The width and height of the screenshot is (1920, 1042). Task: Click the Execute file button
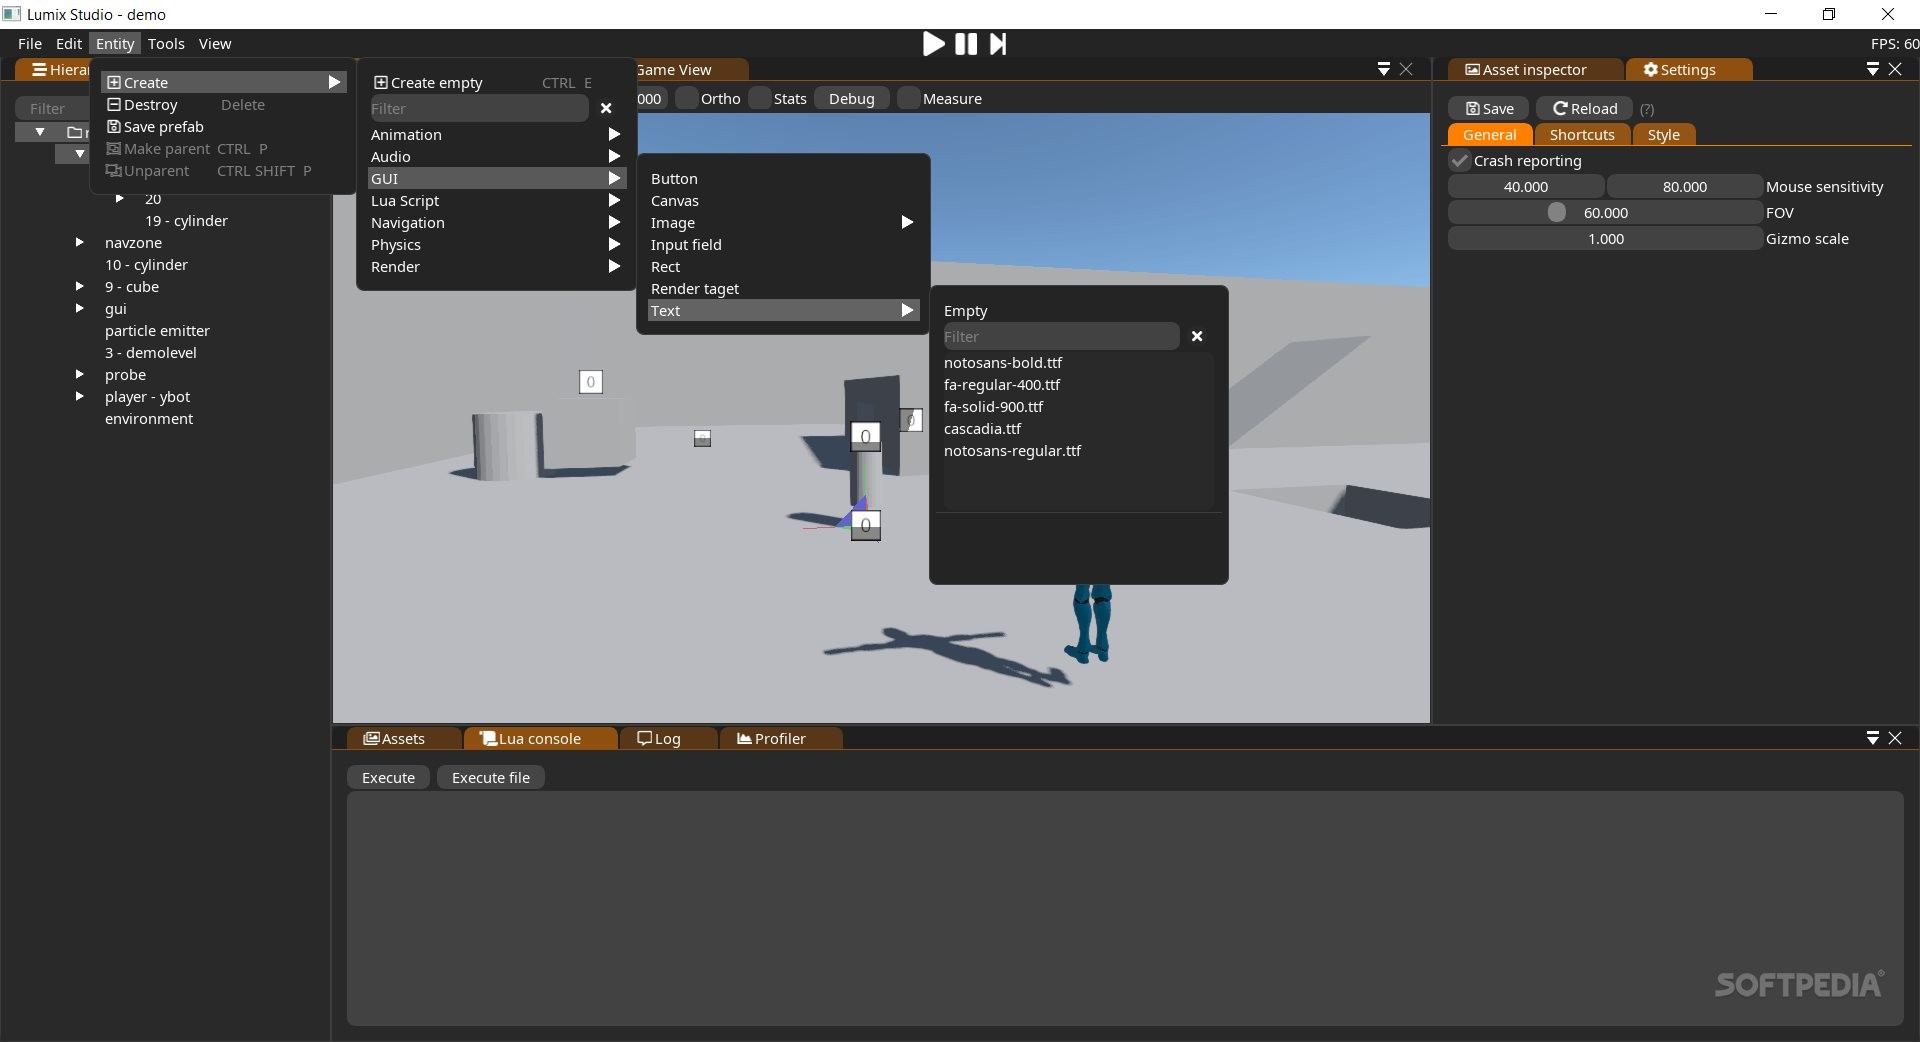491,777
